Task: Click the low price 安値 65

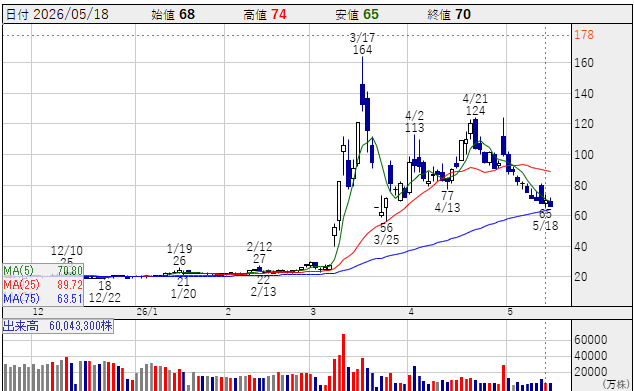Action: click(x=357, y=15)
